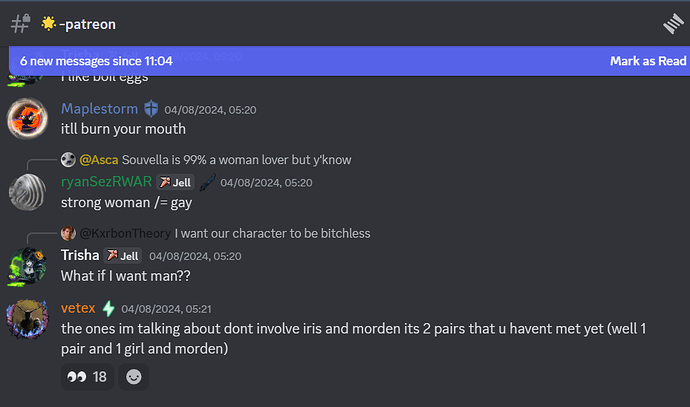Click the role icon beside ryanSezRWAR's Jell tag
The width and height of the screenshot is (690, 407).
(x=208, y=182)
